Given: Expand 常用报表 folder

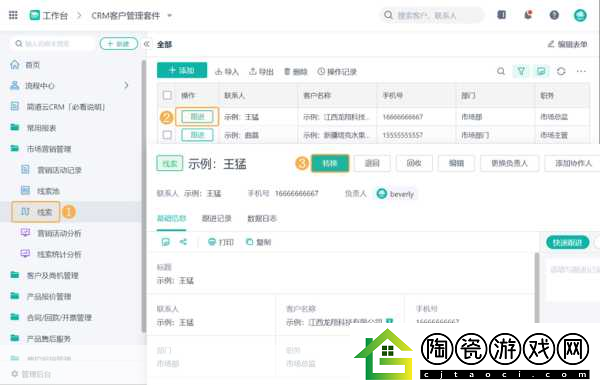Looking at the screenshot, I should pyautogui.click(x=33, y=128).
